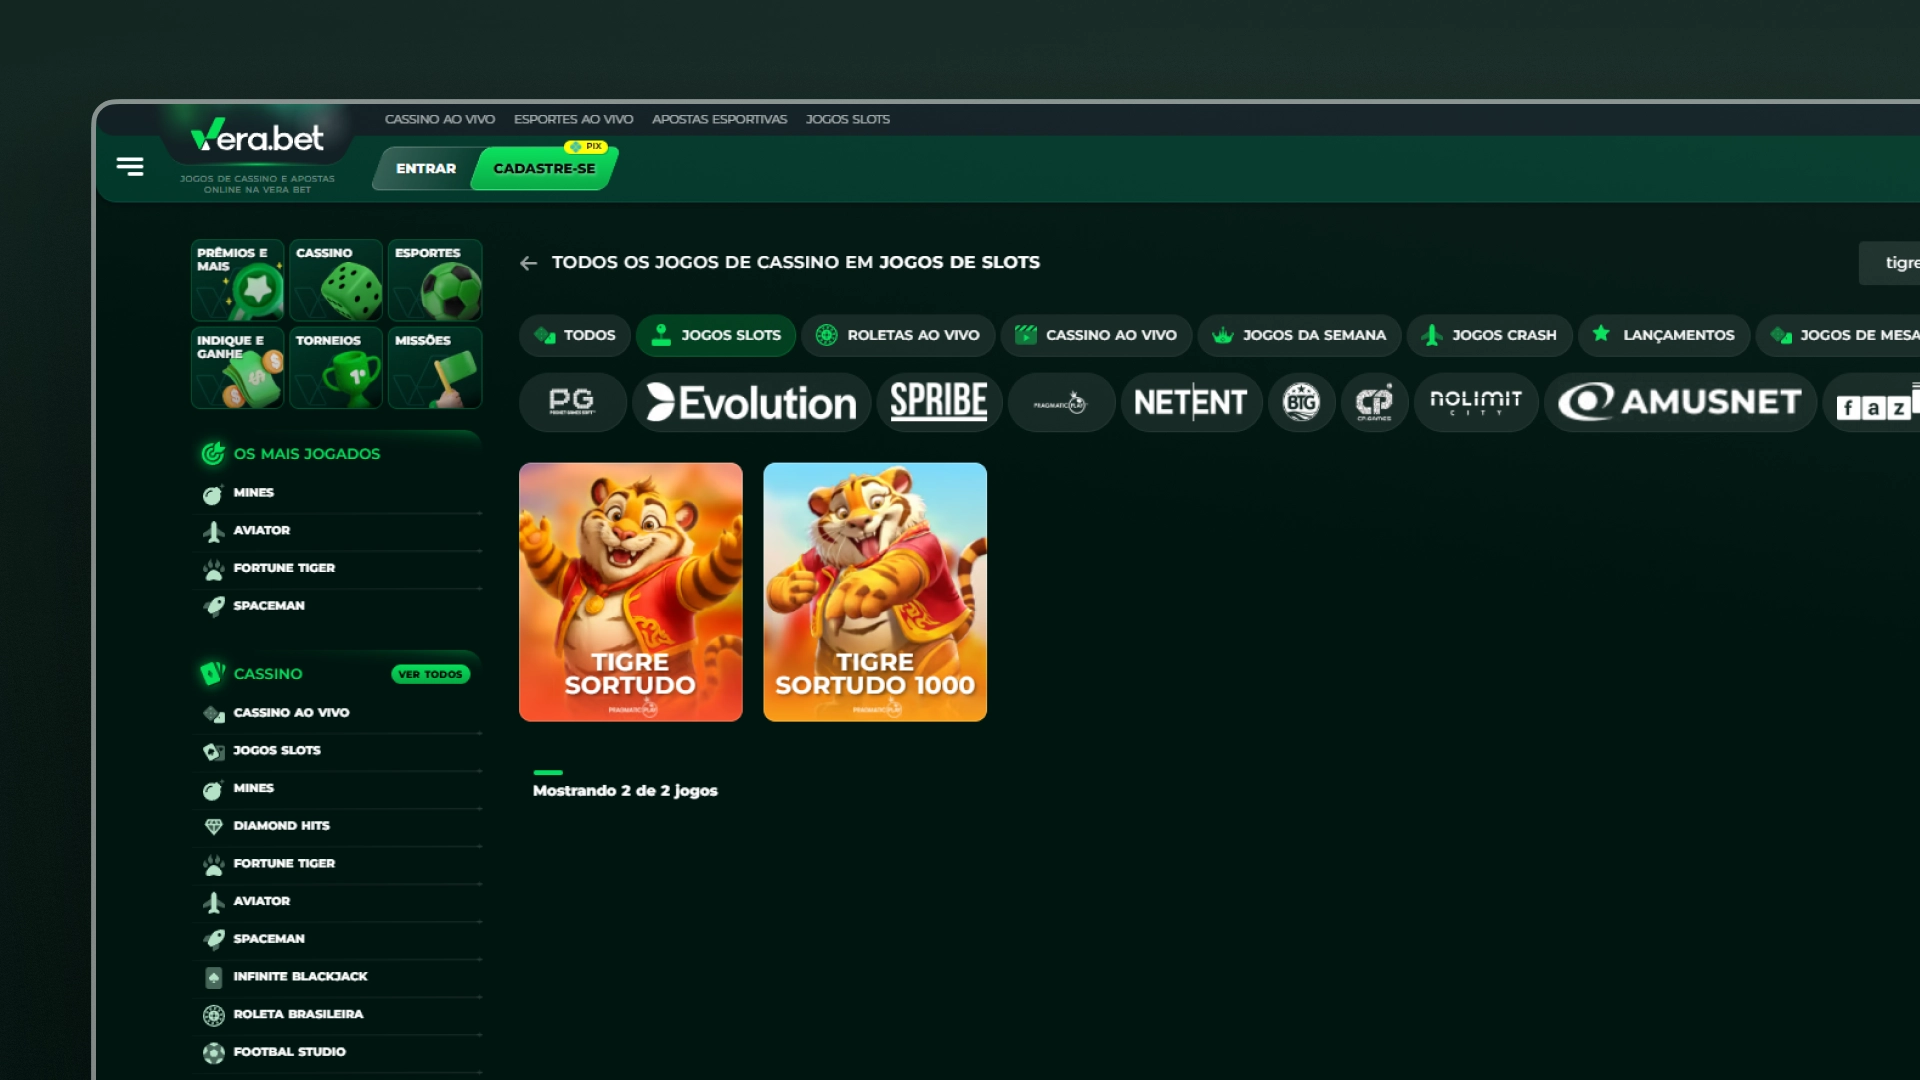Open the Missões flag tile

click(x=435, y=368)
